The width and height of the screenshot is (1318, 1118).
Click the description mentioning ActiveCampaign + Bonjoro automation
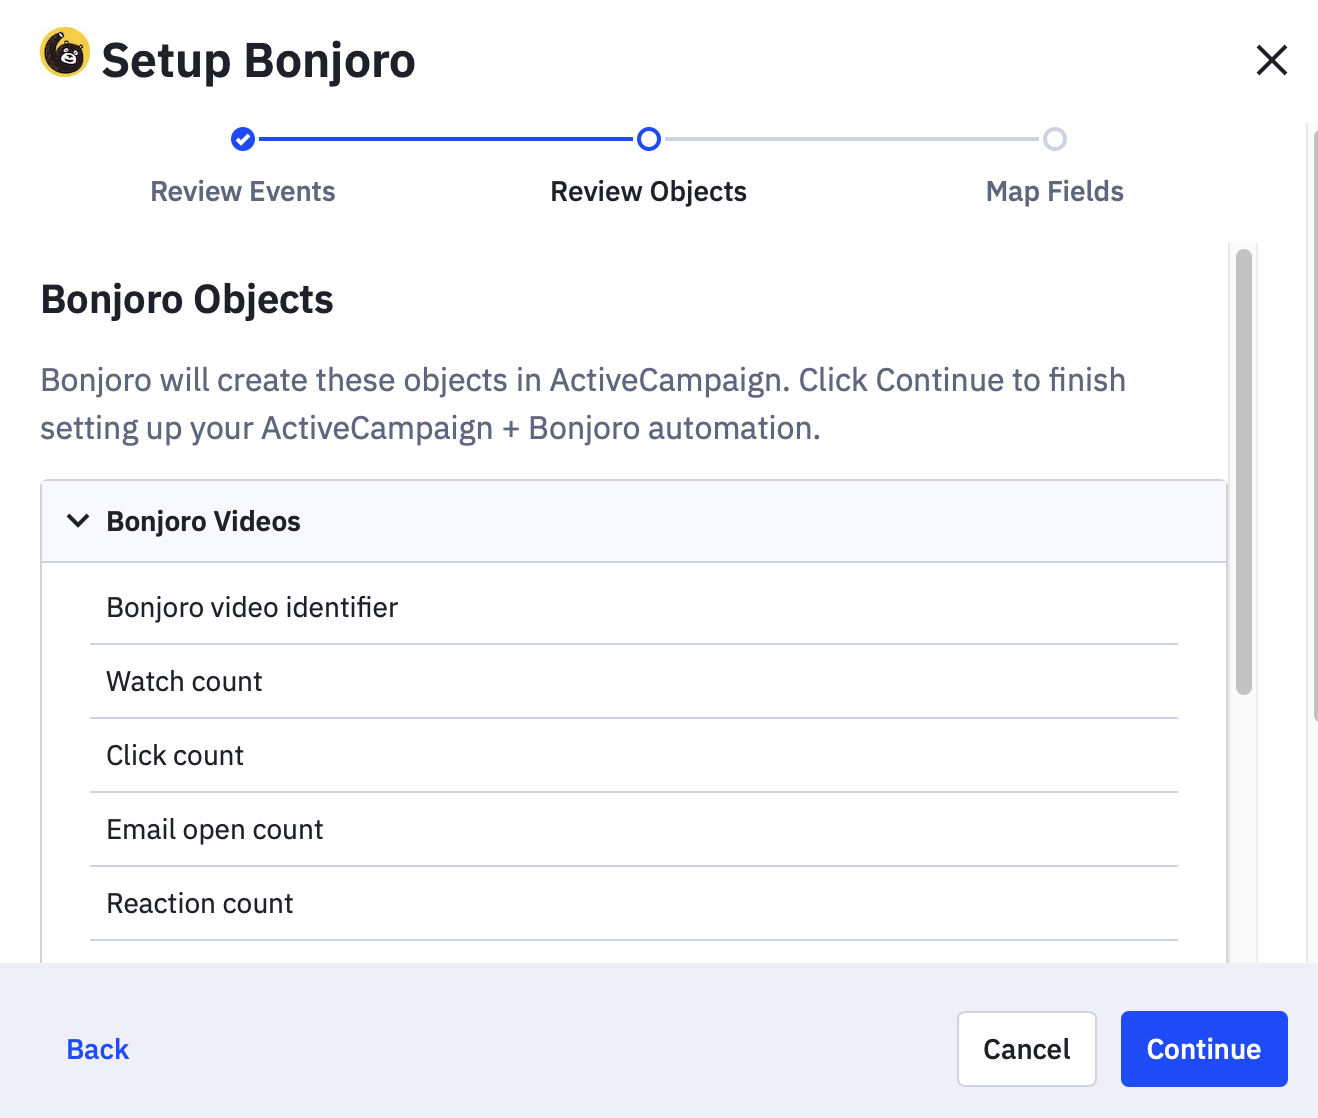click(583, 404)
